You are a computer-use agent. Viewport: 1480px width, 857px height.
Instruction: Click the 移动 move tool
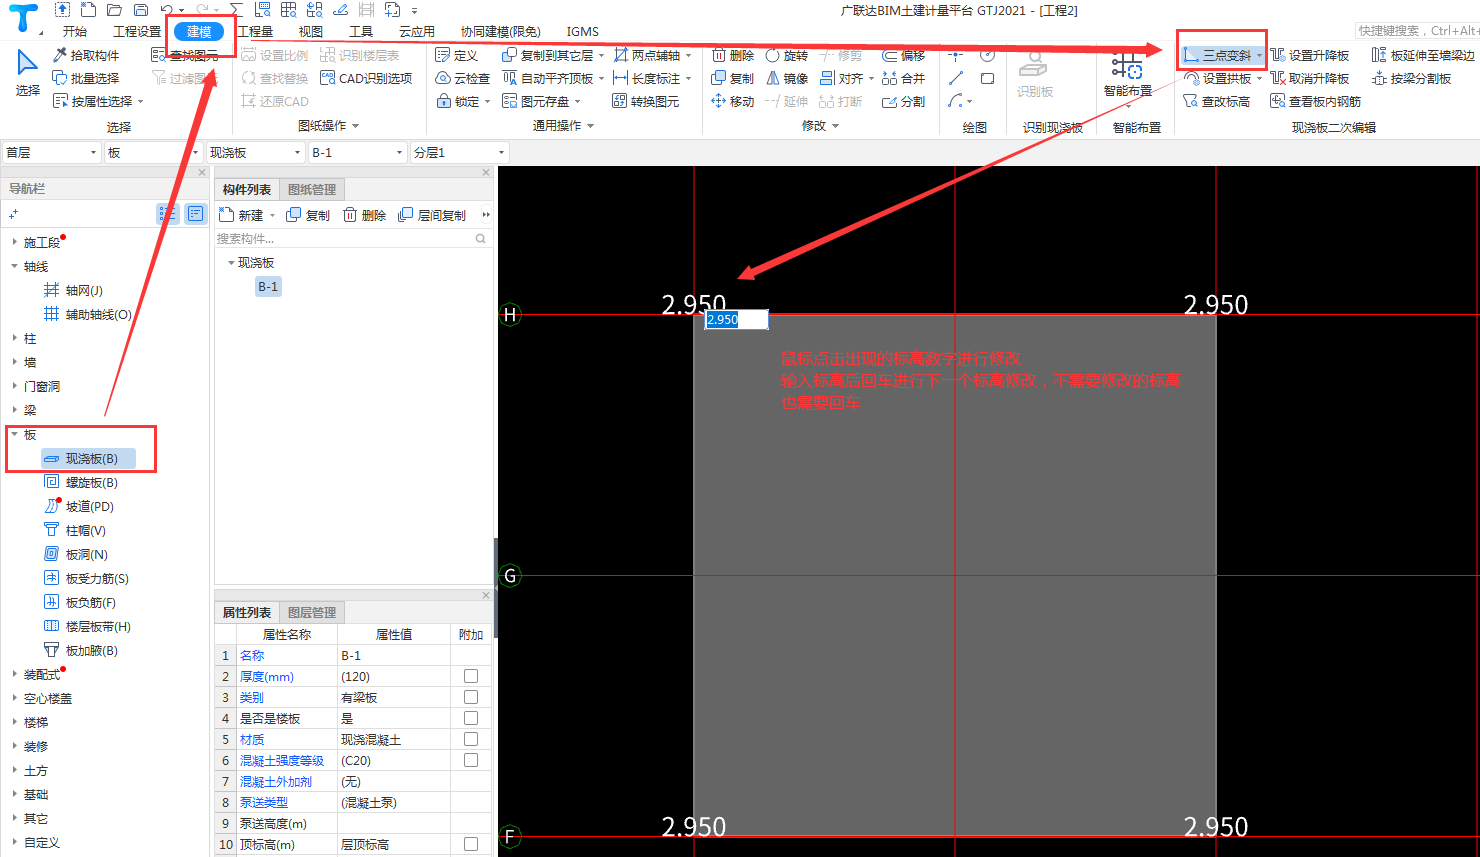pyautogui.click(x=732, y=101)
